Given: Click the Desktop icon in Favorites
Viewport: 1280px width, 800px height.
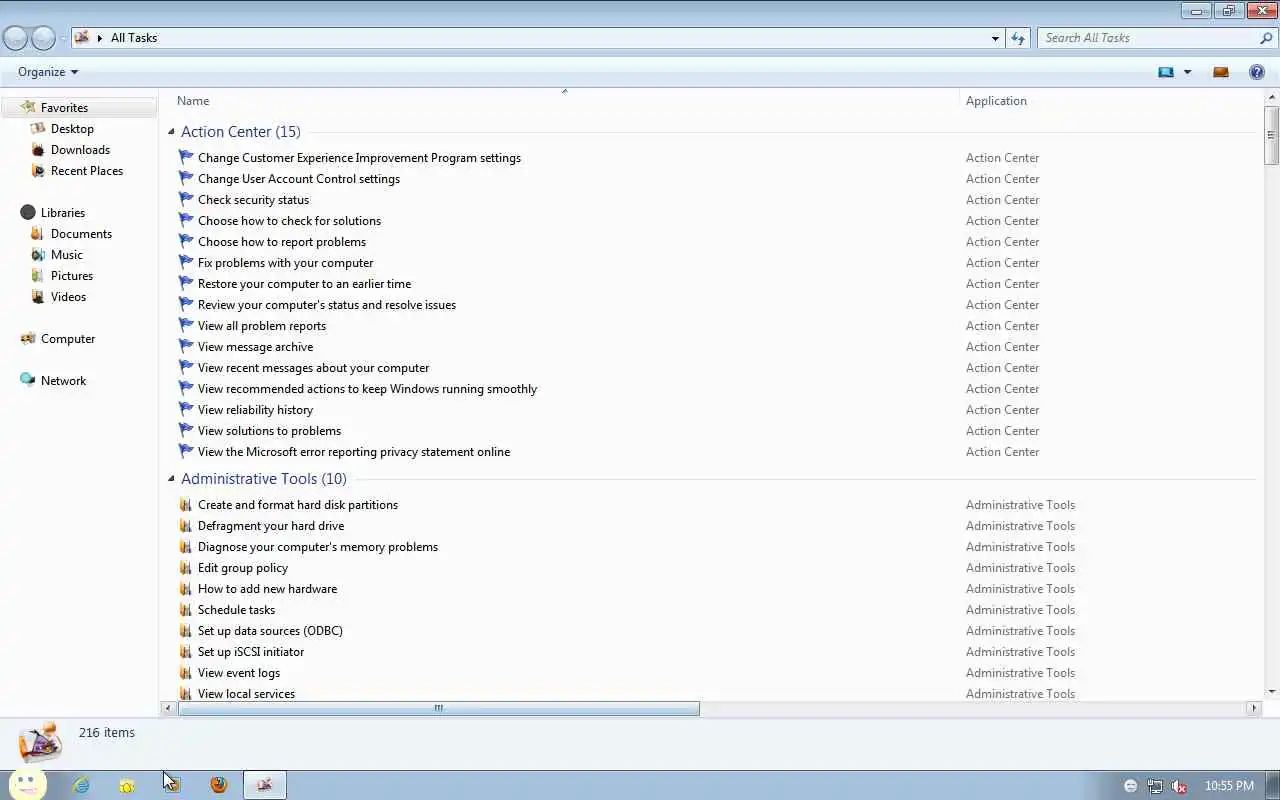Looking at the screenshot, I should [38, 128].
